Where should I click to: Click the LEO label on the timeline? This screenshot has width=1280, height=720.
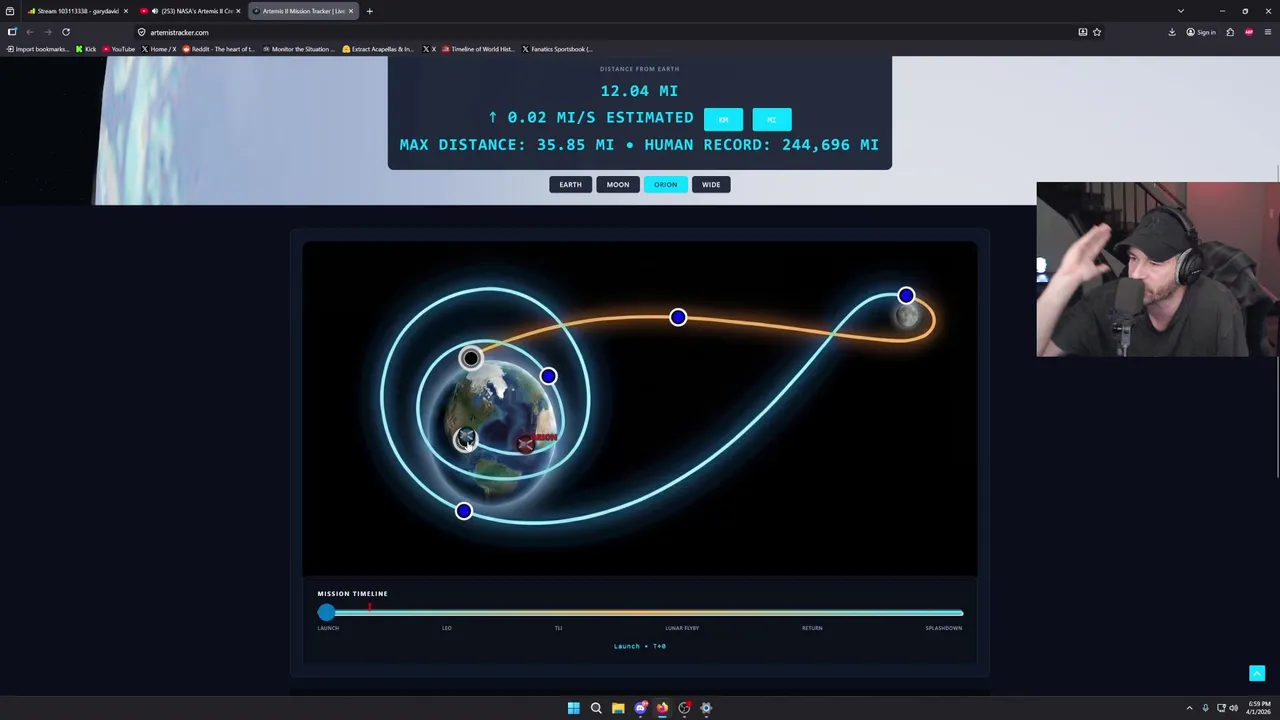447,628
